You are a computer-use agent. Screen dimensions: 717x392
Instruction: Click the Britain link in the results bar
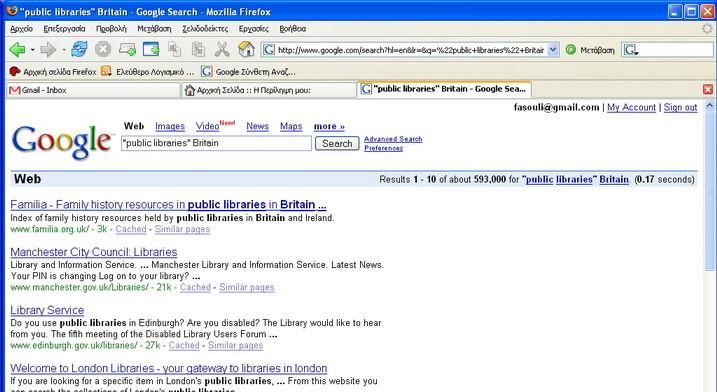point(614,179)
